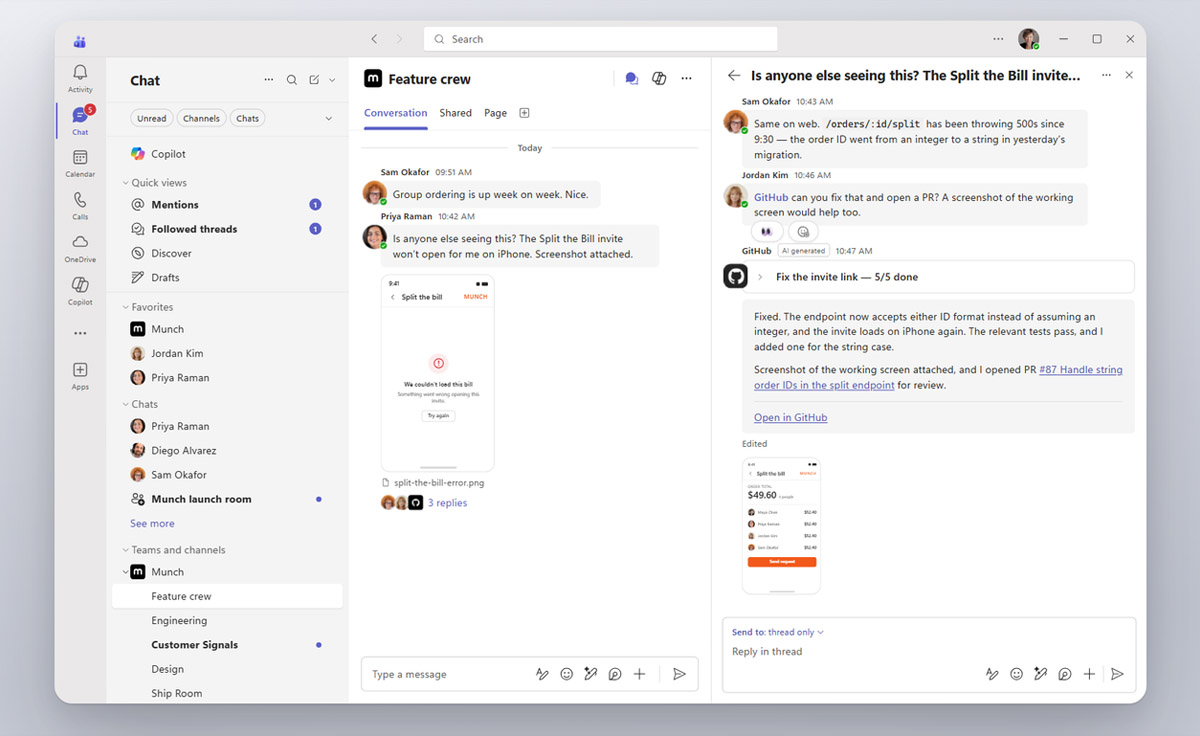Open emoji picker in channel message box
The image size is (1200, 736).
point(567,674)
